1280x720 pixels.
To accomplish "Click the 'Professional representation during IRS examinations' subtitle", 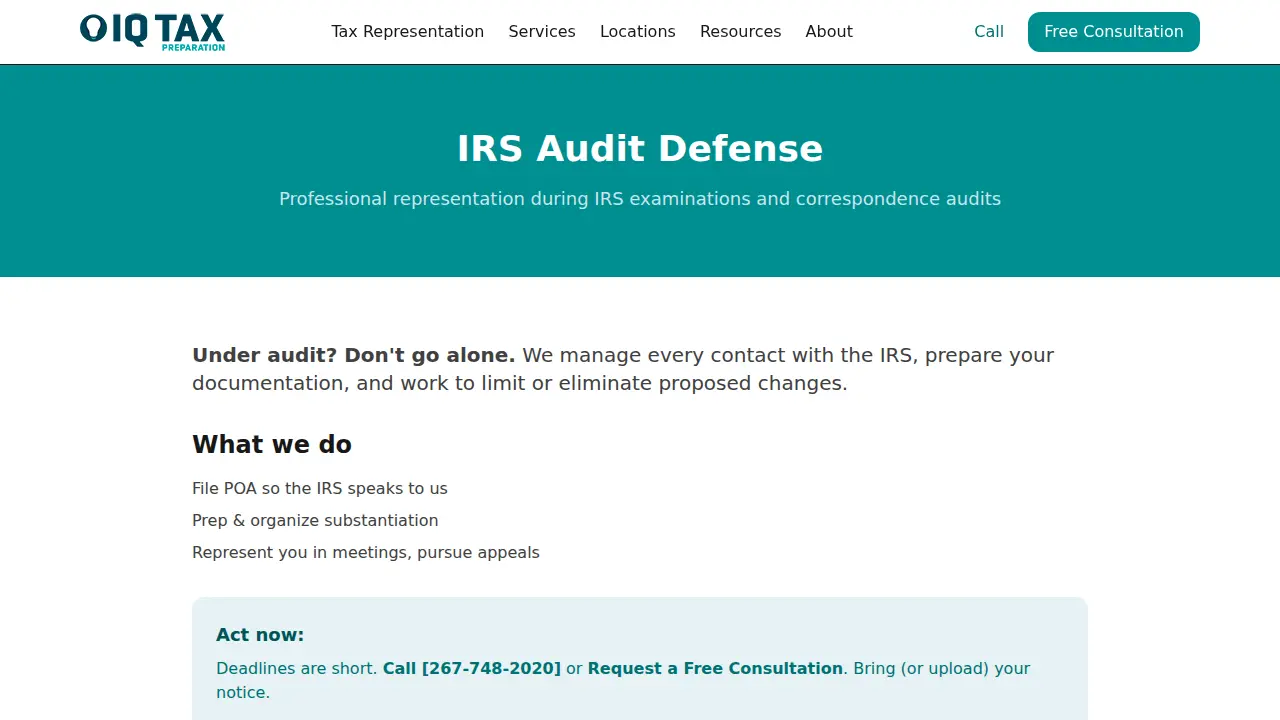I will click(640, 199).
